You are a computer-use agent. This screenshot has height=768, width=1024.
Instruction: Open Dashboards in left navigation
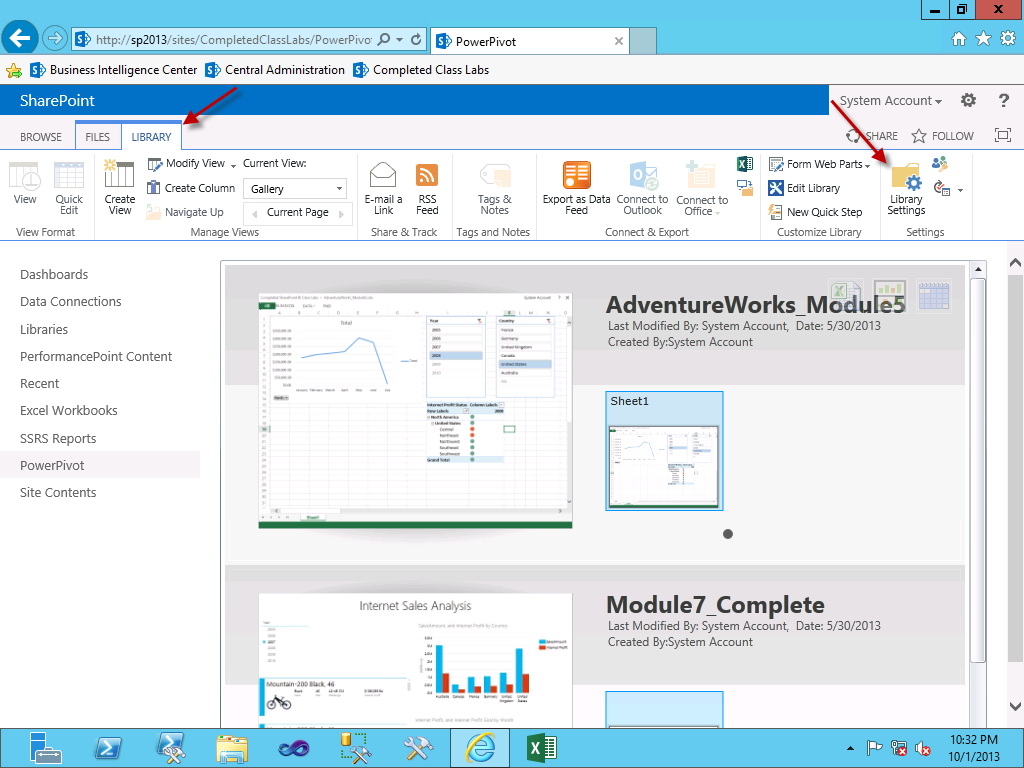[54, 274]
